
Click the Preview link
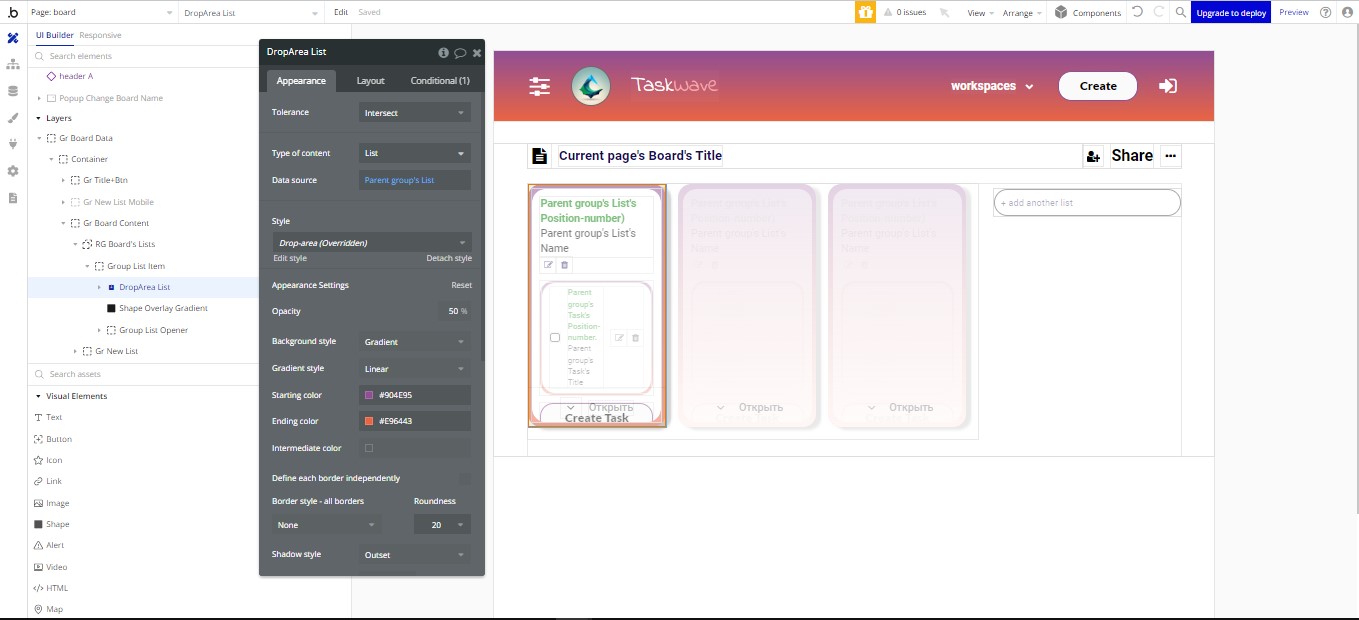coord(1293,12)
